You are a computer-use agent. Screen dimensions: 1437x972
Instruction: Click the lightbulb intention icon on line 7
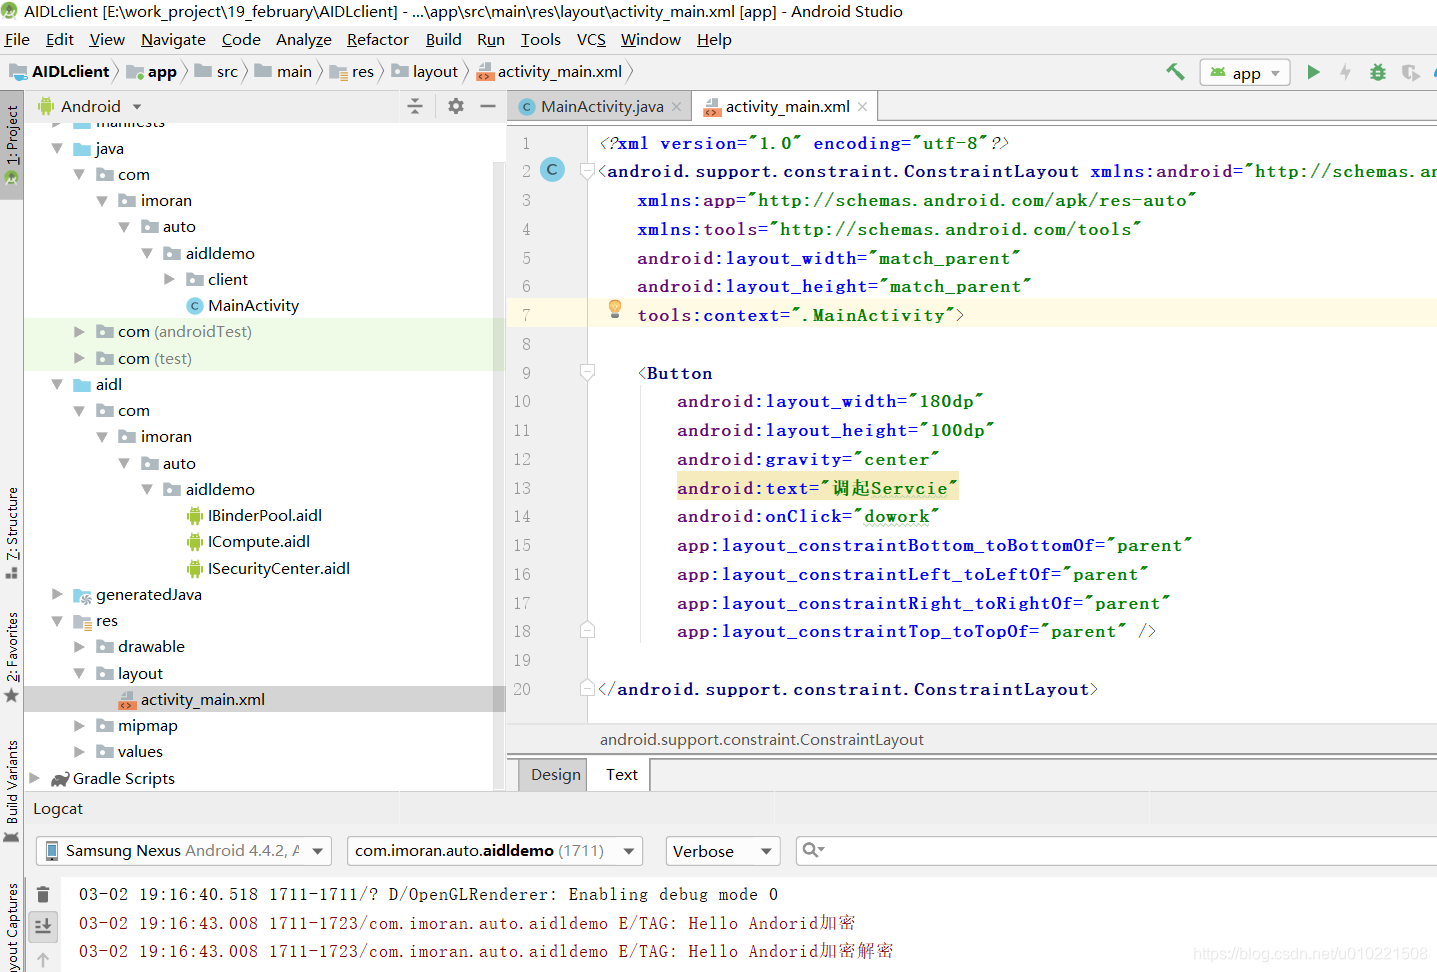[615, 310]
